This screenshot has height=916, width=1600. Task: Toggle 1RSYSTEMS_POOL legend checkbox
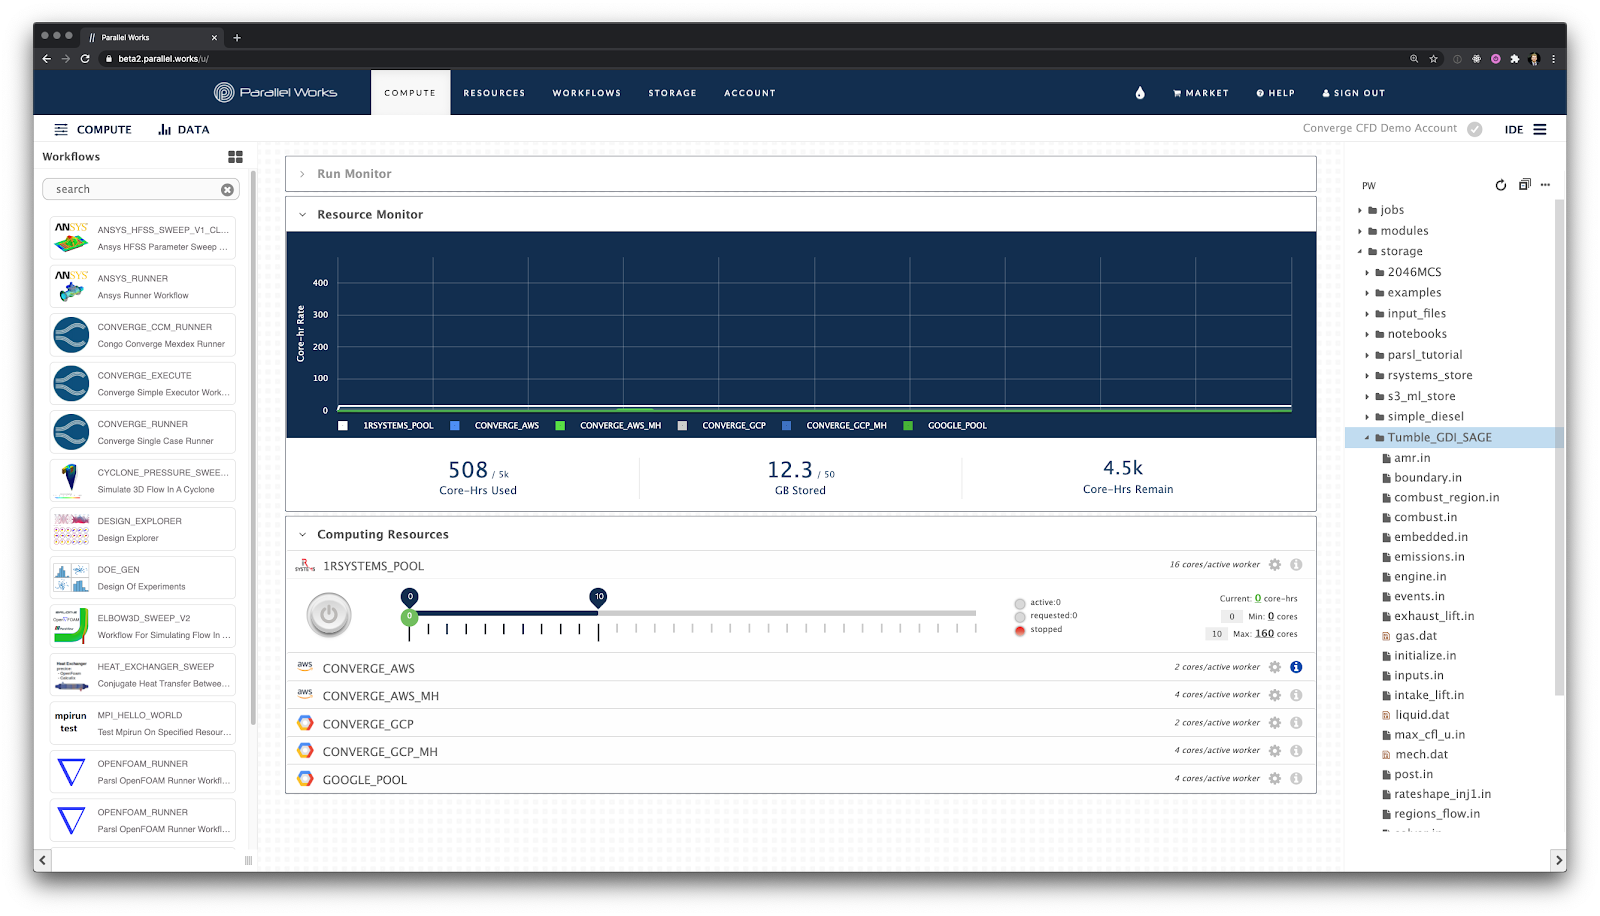click(x=343, y=426)
